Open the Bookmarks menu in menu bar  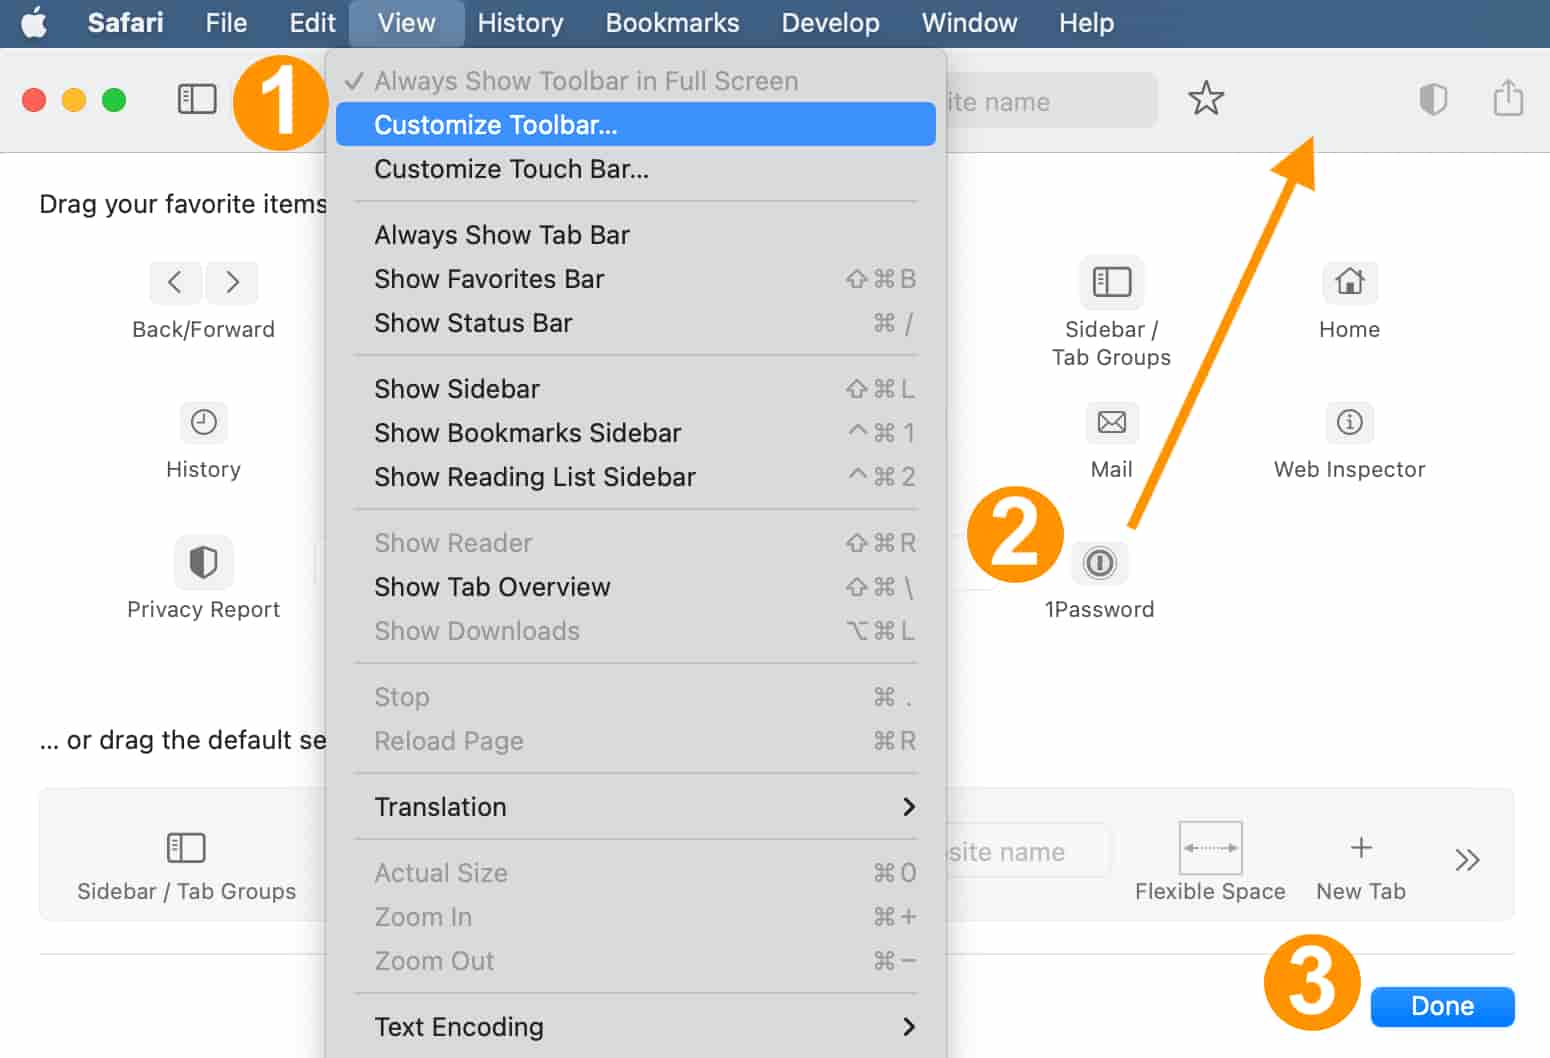click(x=672, y=23)
